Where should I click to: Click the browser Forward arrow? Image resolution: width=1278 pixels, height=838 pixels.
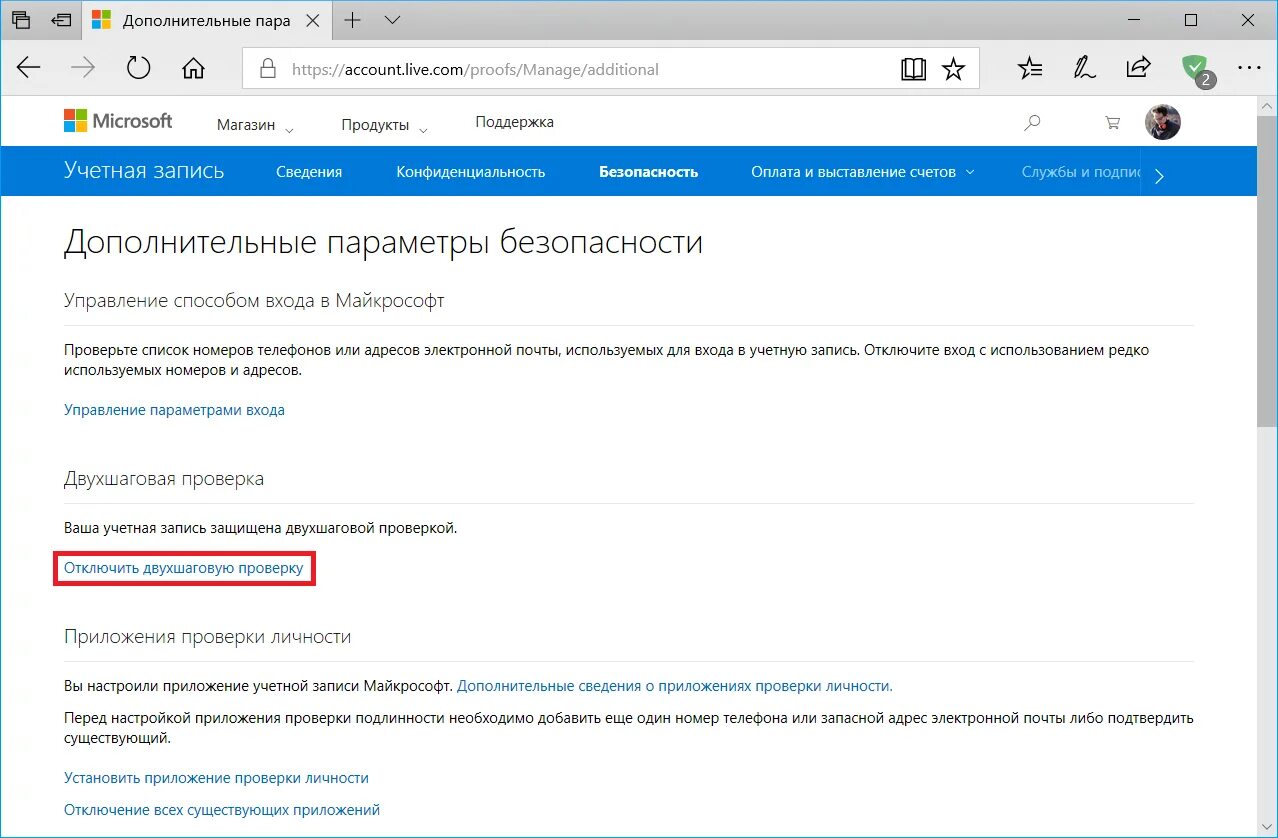(x=83, y=68)
